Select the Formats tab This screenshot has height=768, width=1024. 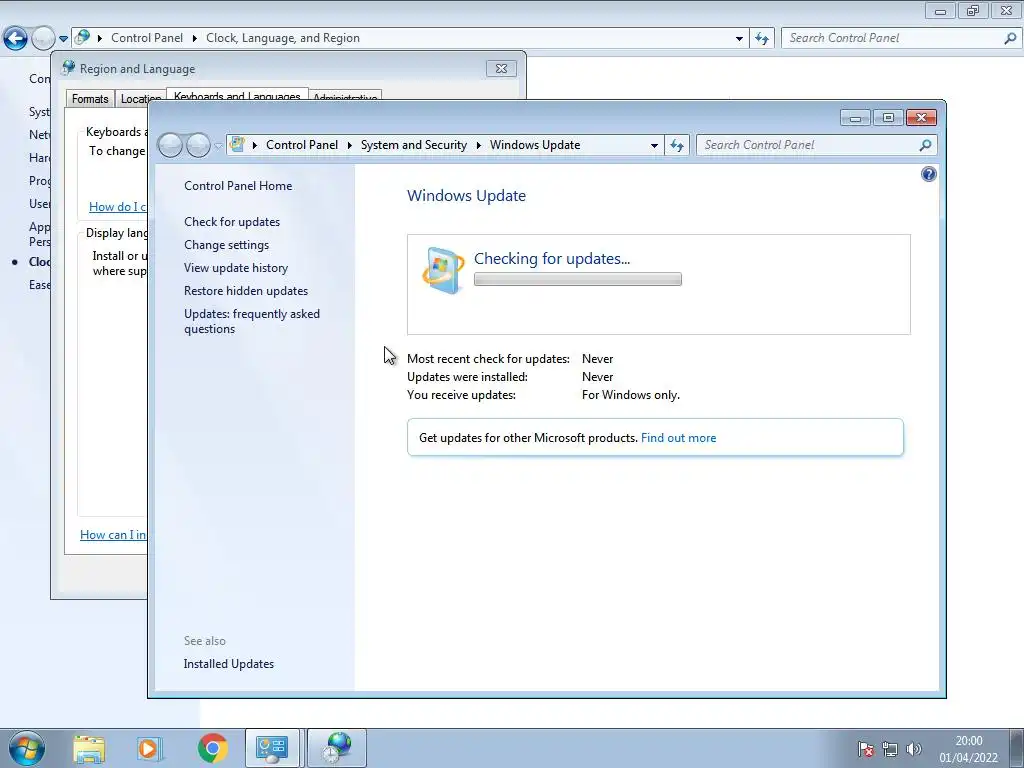pyautogui.click(x=90, y=99)
